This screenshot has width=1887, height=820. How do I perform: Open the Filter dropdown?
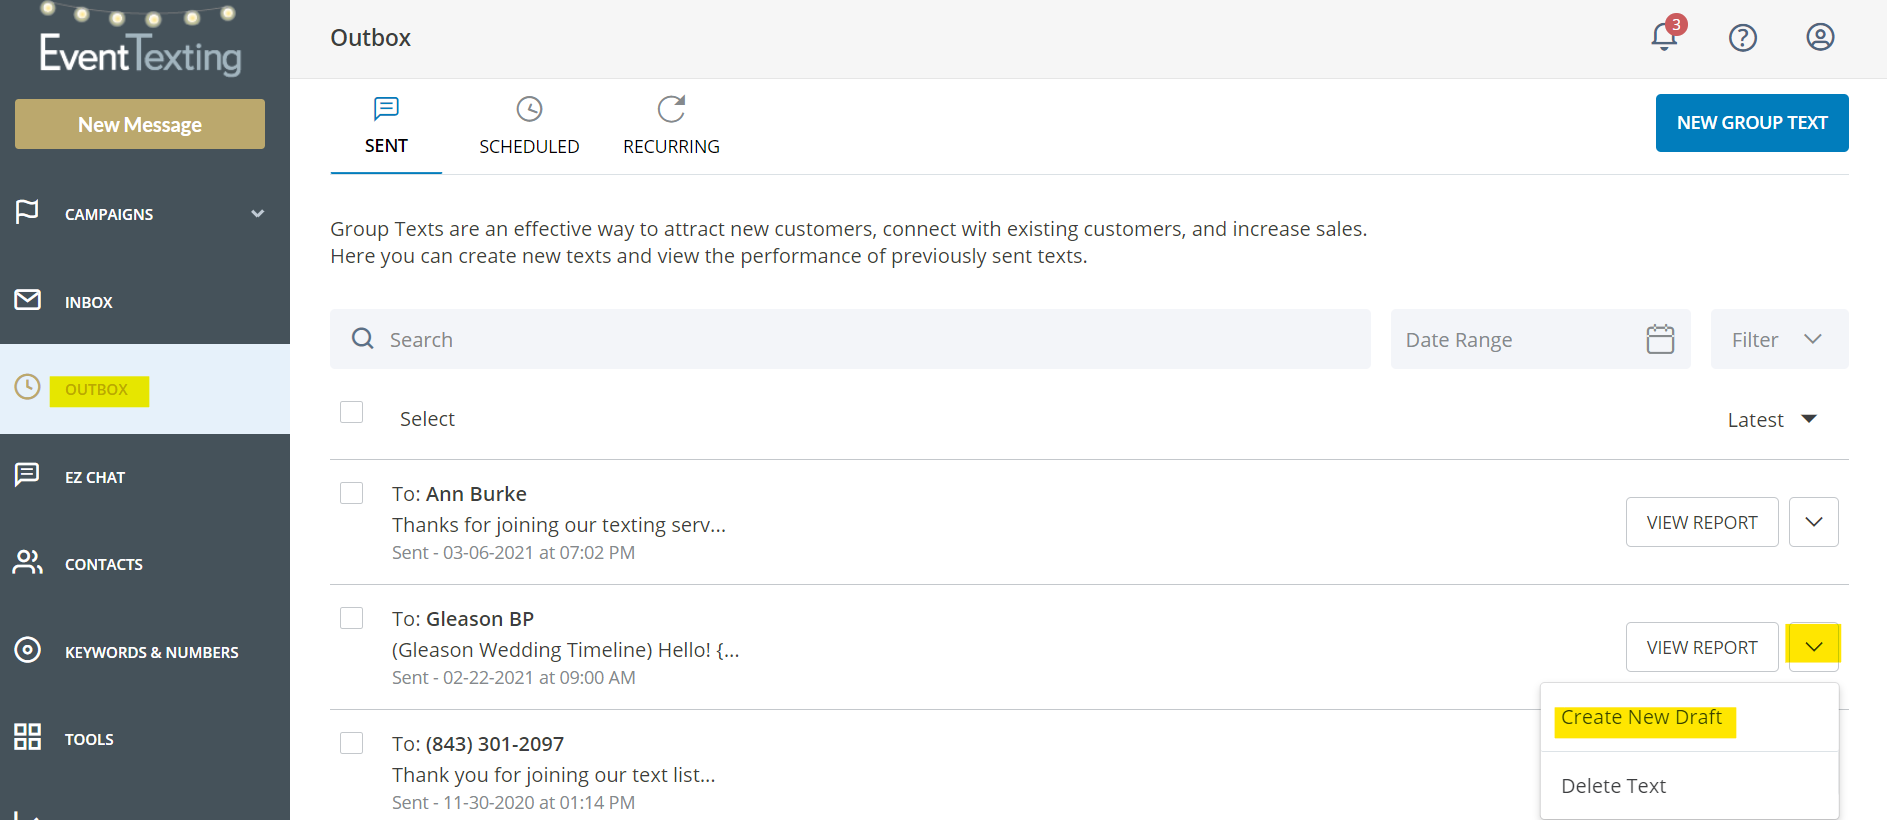tap(1779, 339)
